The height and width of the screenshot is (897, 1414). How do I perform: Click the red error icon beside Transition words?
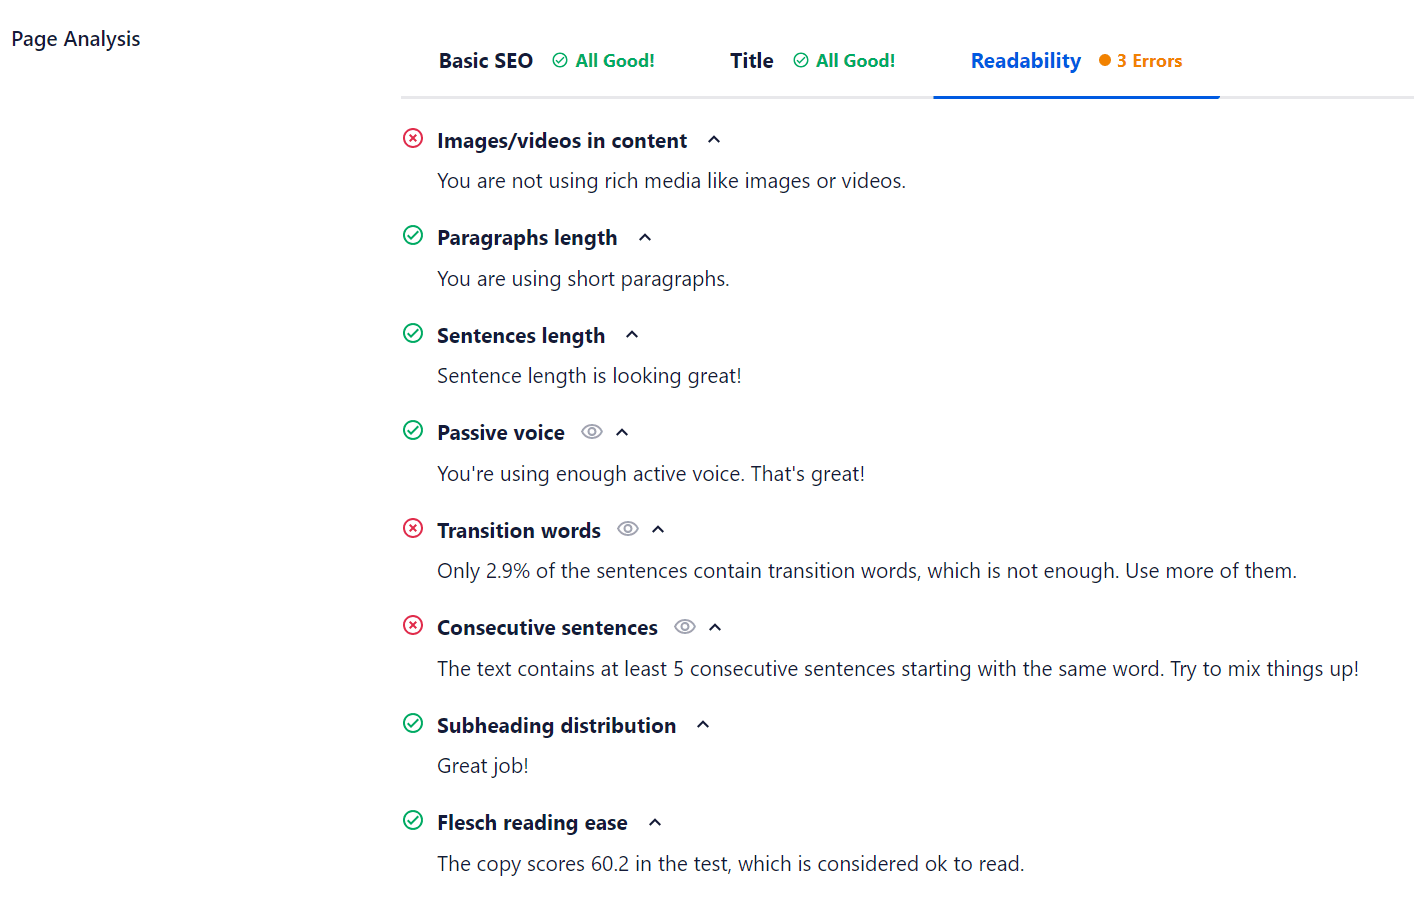(413, 527)
